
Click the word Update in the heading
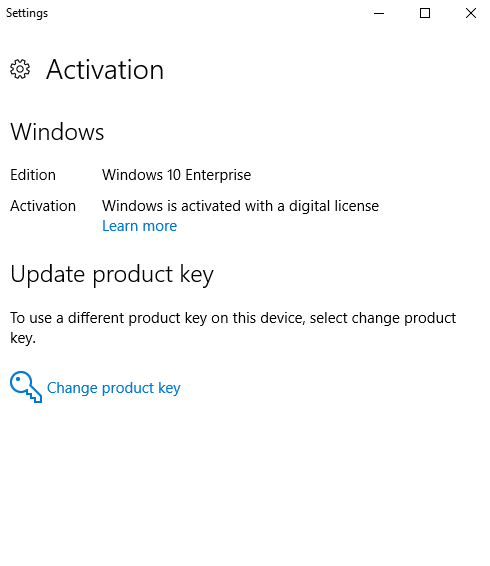[48, 275]
